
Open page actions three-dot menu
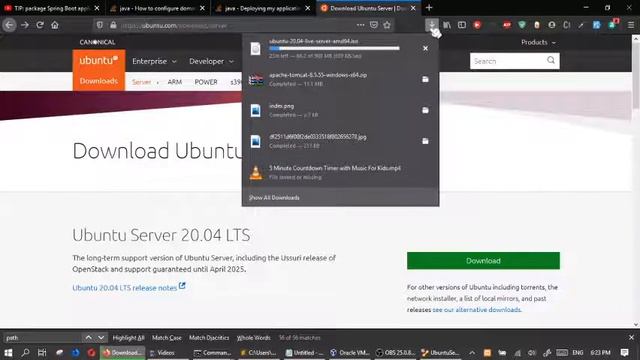pos(360,25)
